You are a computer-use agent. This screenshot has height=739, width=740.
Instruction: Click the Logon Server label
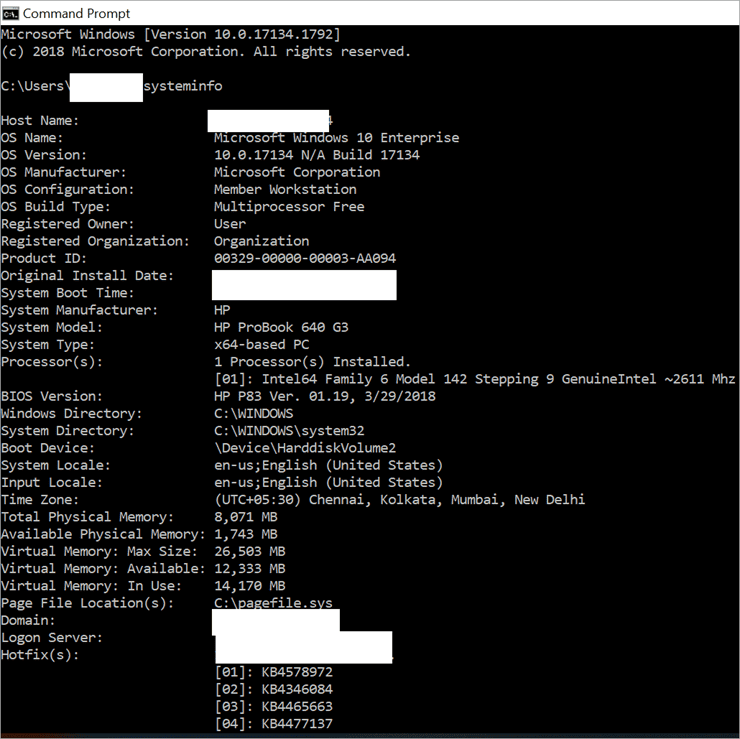pos(51,638)
